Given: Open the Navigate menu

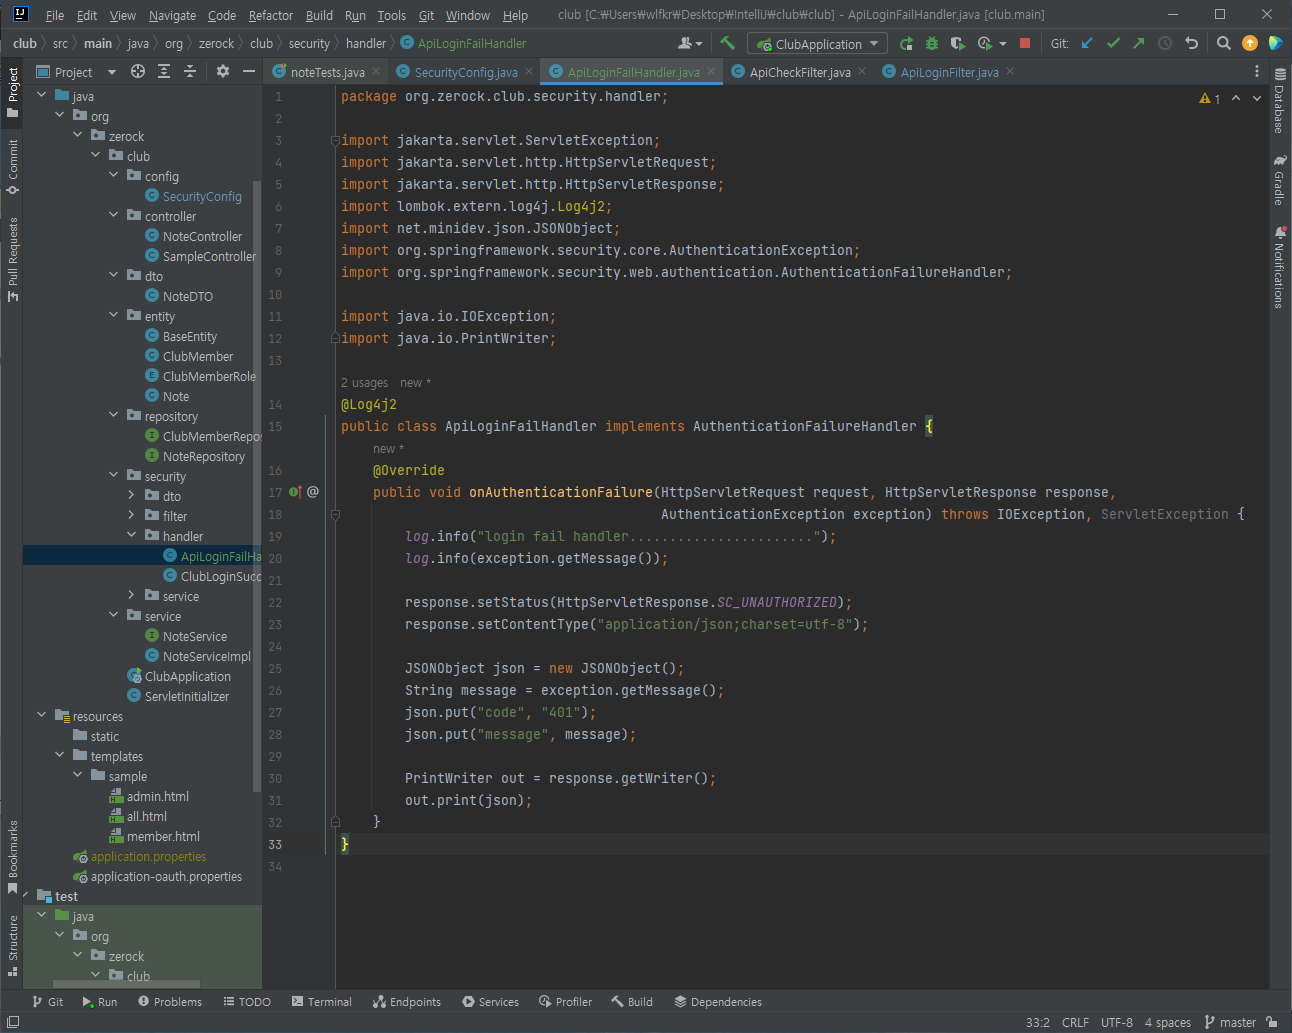Looking at the screenshot, I should coord(173,15).
